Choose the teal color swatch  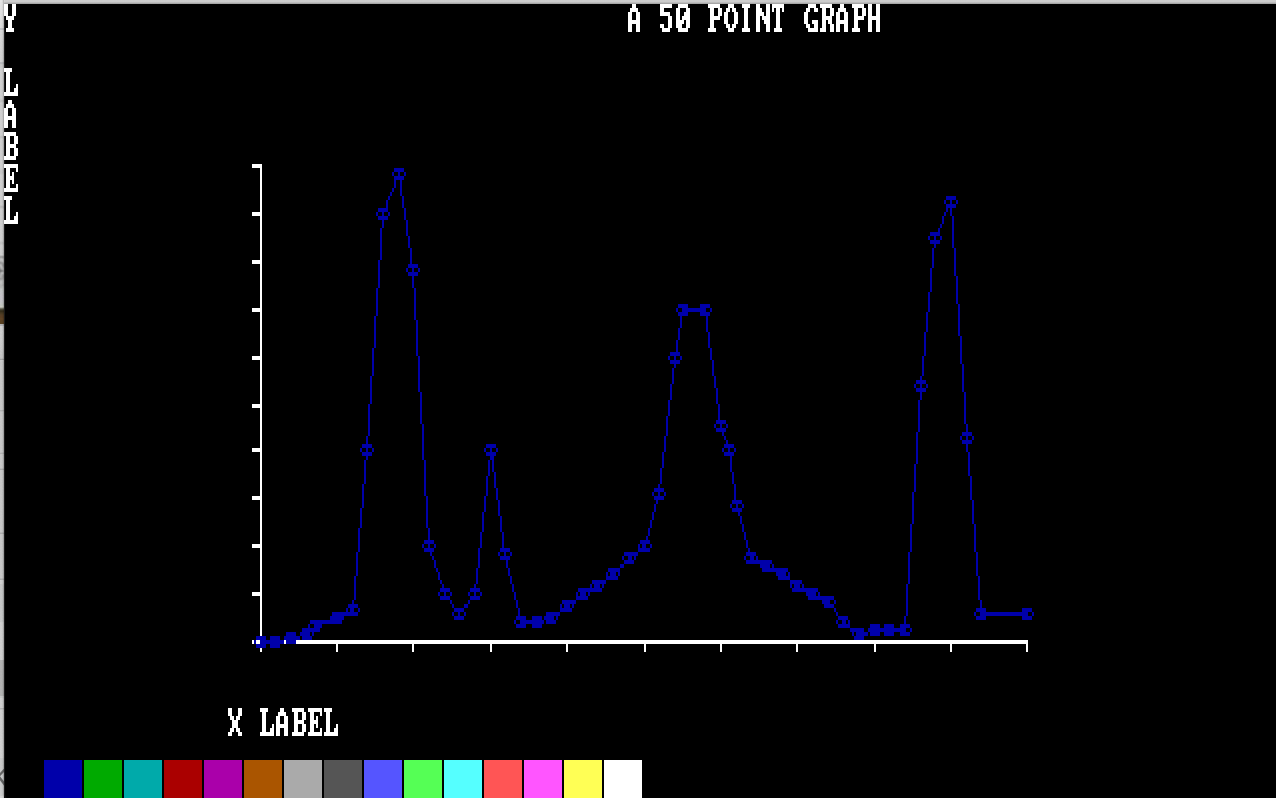point(143,779)
